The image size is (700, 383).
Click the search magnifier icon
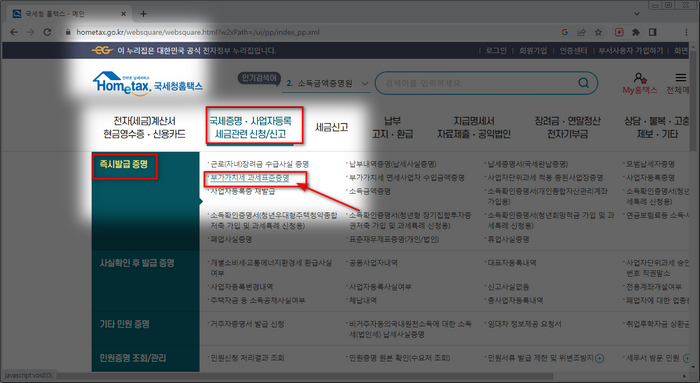pos(583,83)
